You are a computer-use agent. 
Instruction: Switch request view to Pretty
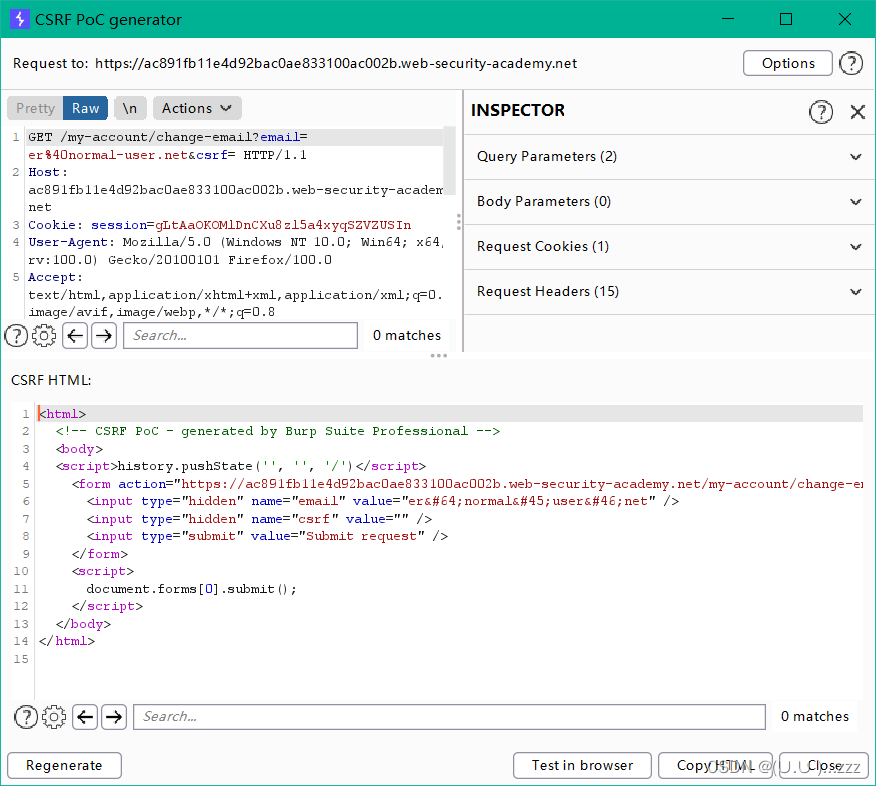35,108
